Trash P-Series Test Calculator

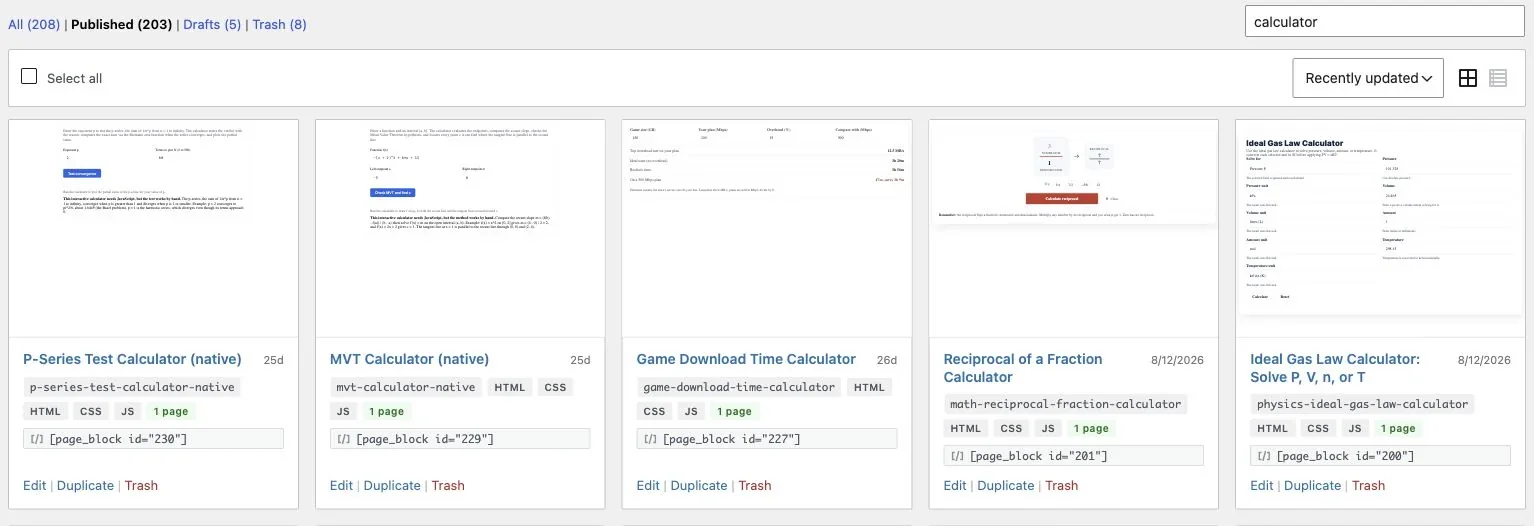141,485
